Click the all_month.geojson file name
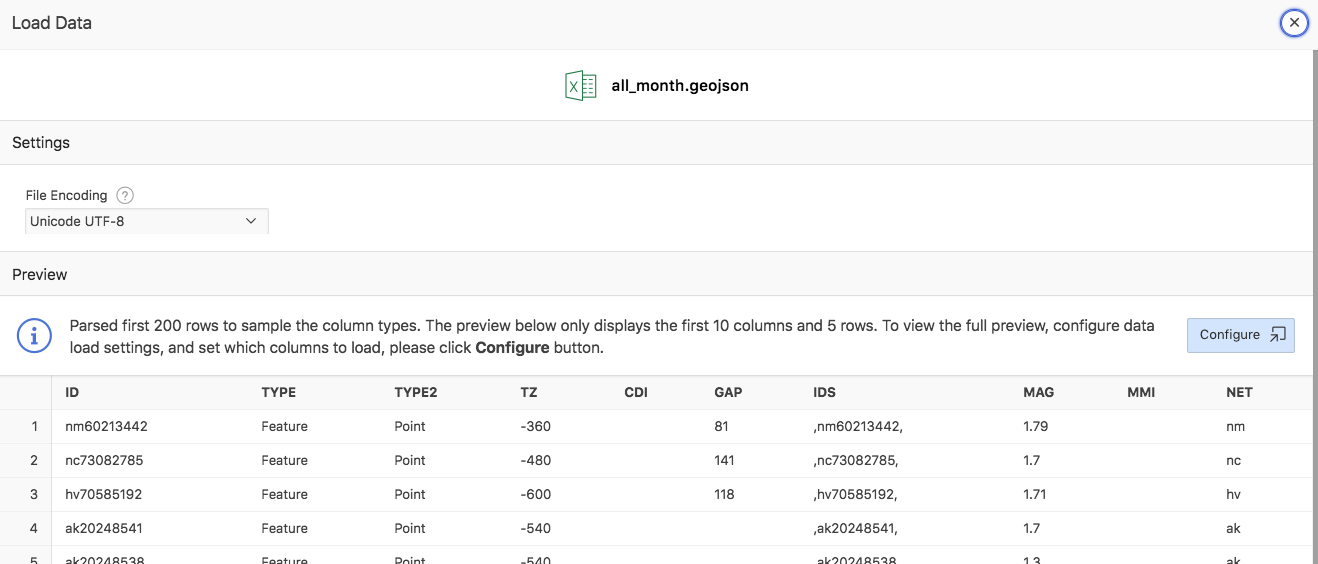 click(x=680, y=86)
